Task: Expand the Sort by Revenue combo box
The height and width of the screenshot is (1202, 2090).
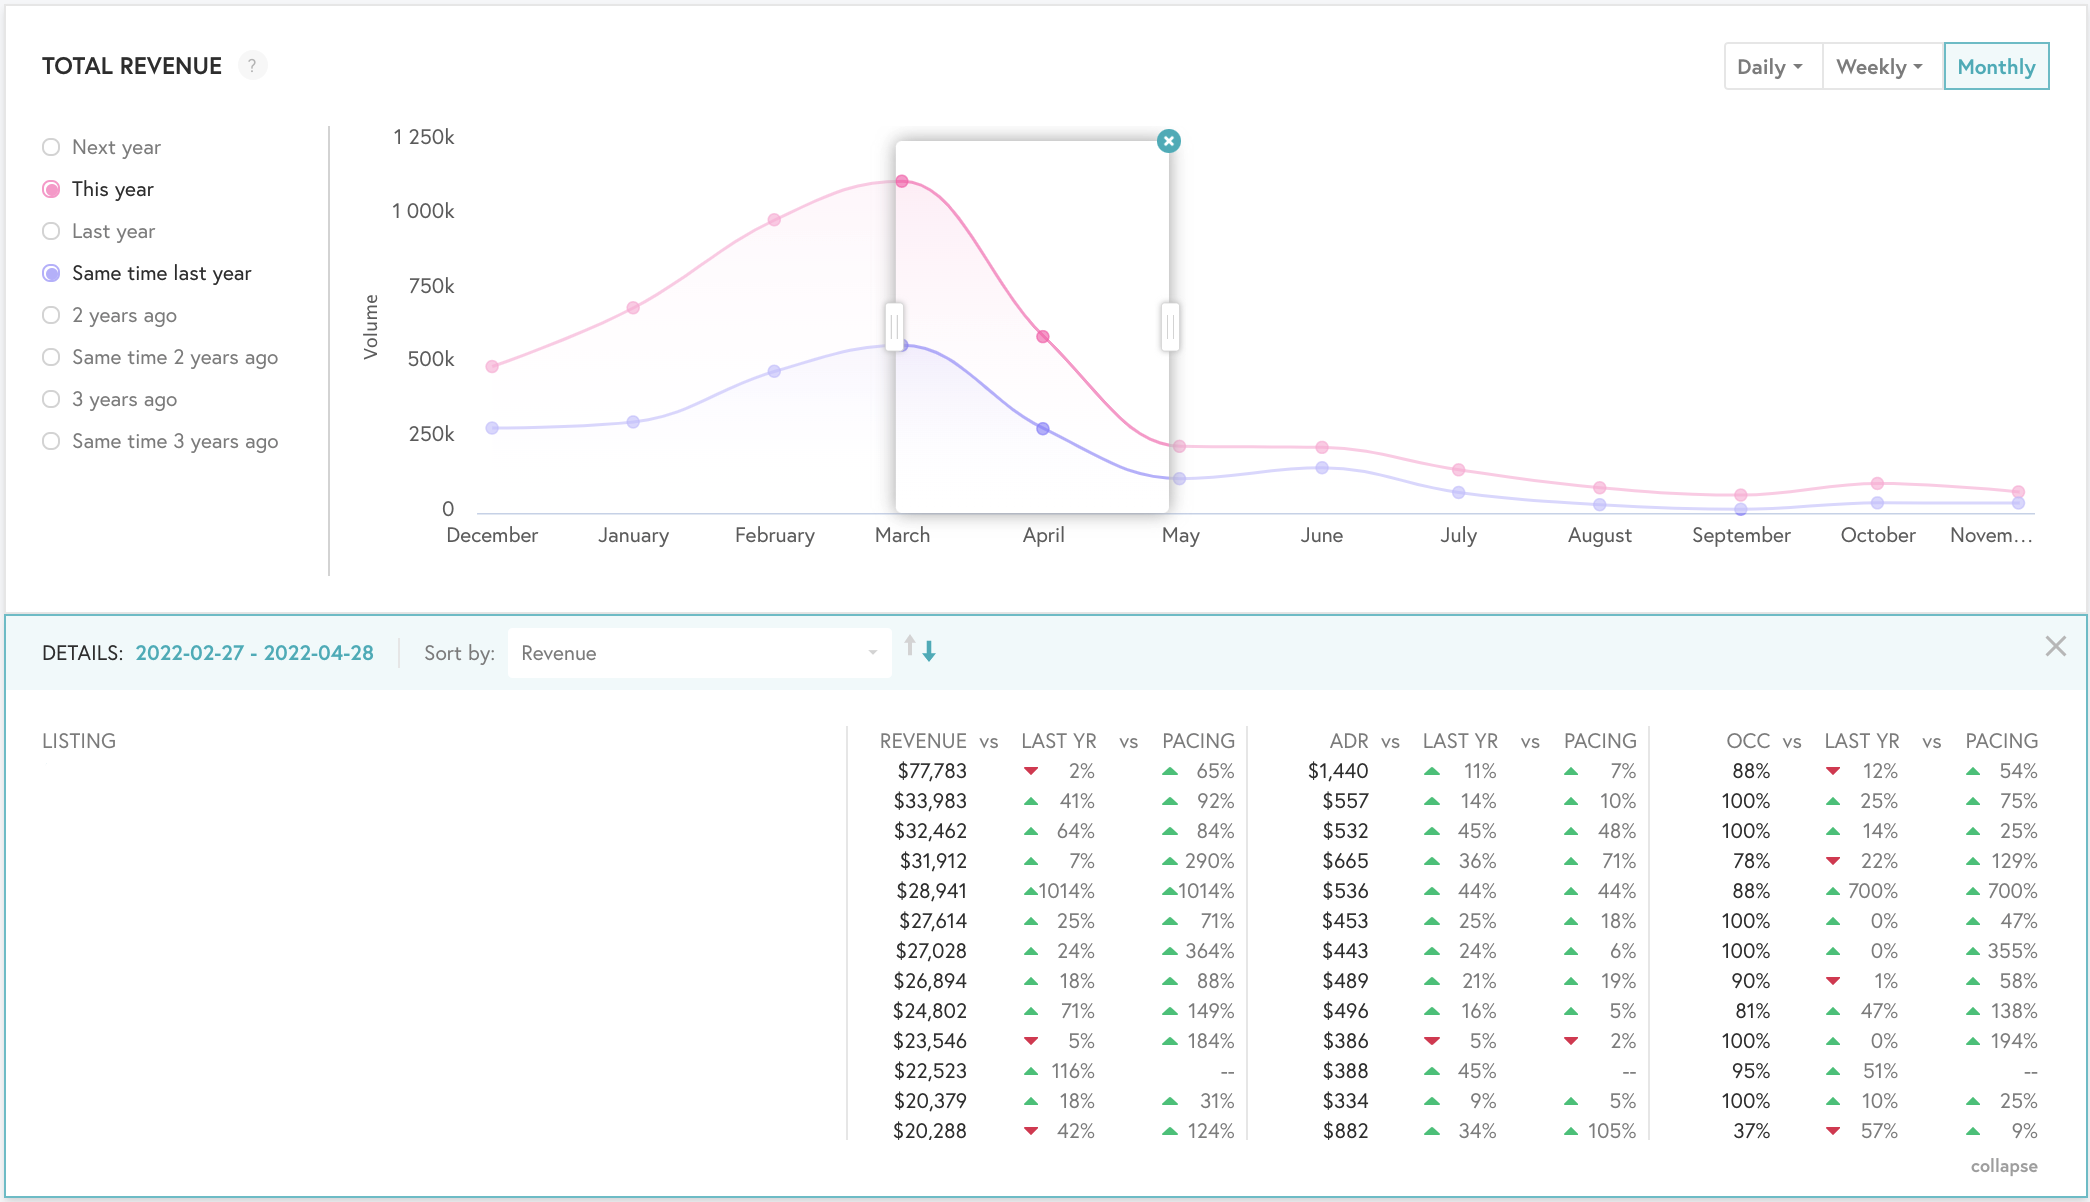Action: point(698,653)
